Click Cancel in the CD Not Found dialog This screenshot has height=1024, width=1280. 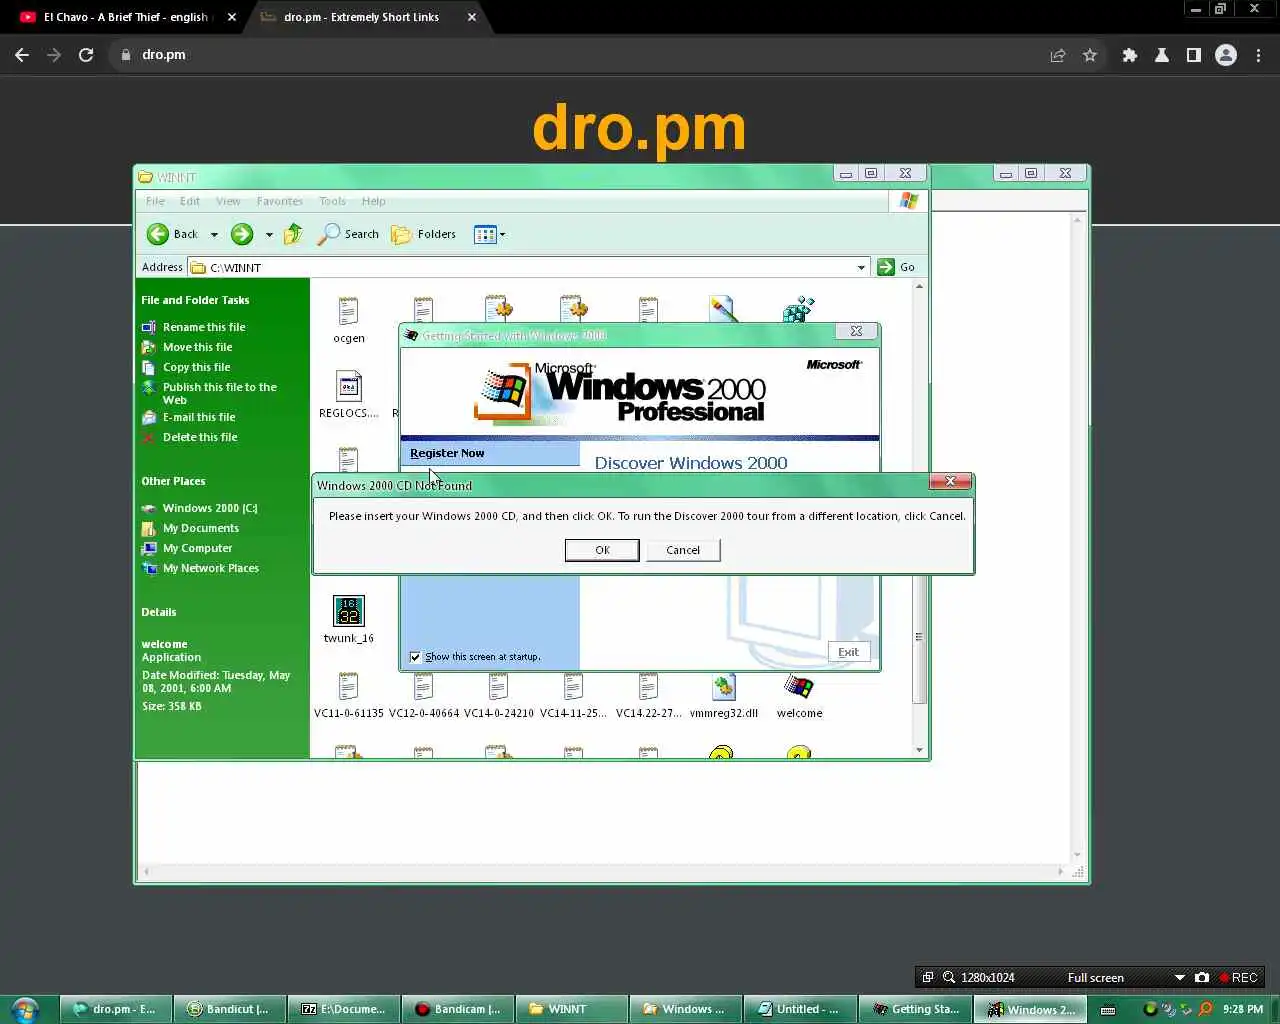683,550
